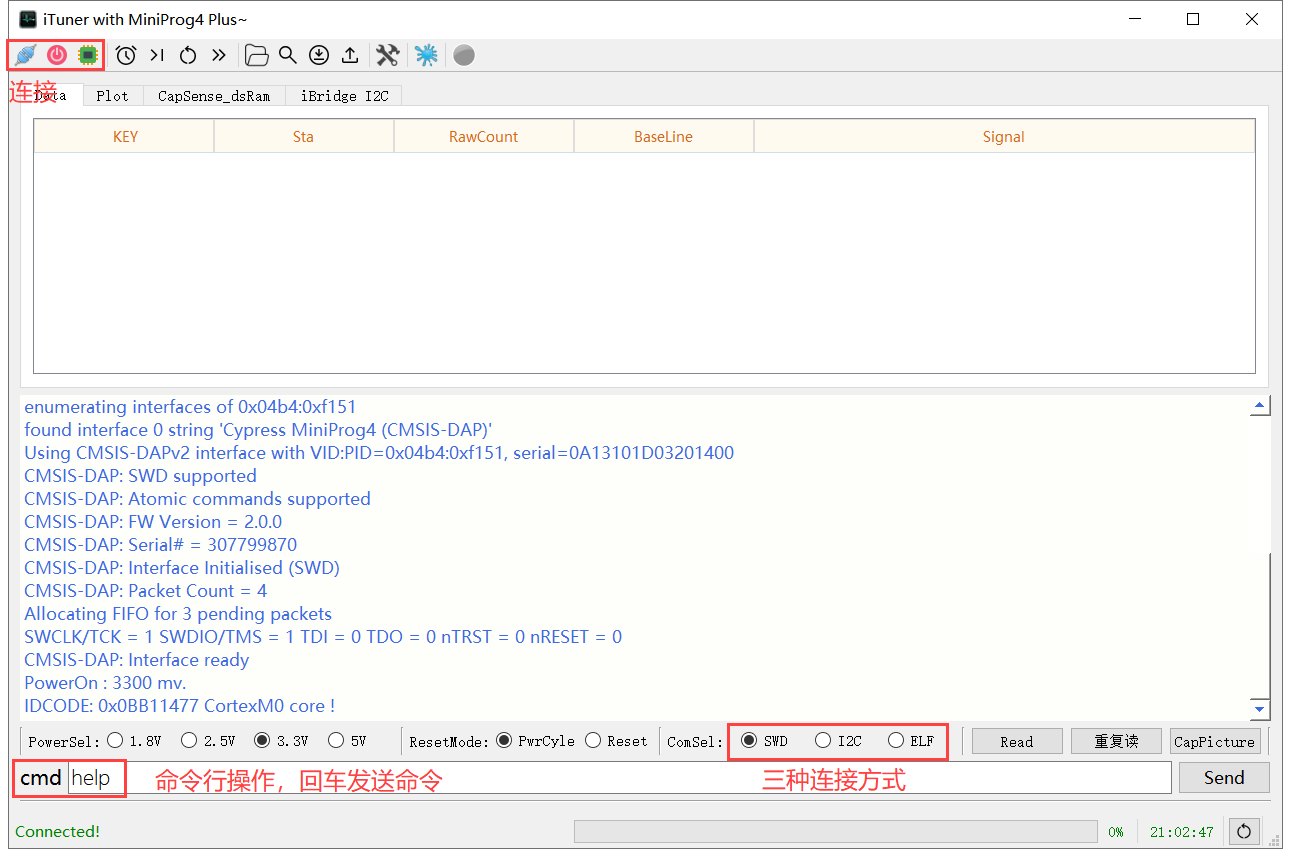The image size is (1291, 857).
Task: Click the Signal column header
Action: coord(1004,137)
